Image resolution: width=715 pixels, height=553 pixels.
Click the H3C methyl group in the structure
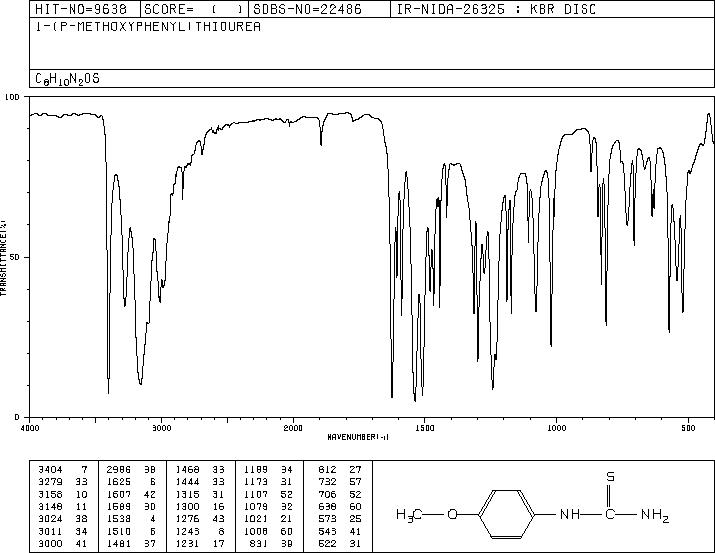[409, 515]
